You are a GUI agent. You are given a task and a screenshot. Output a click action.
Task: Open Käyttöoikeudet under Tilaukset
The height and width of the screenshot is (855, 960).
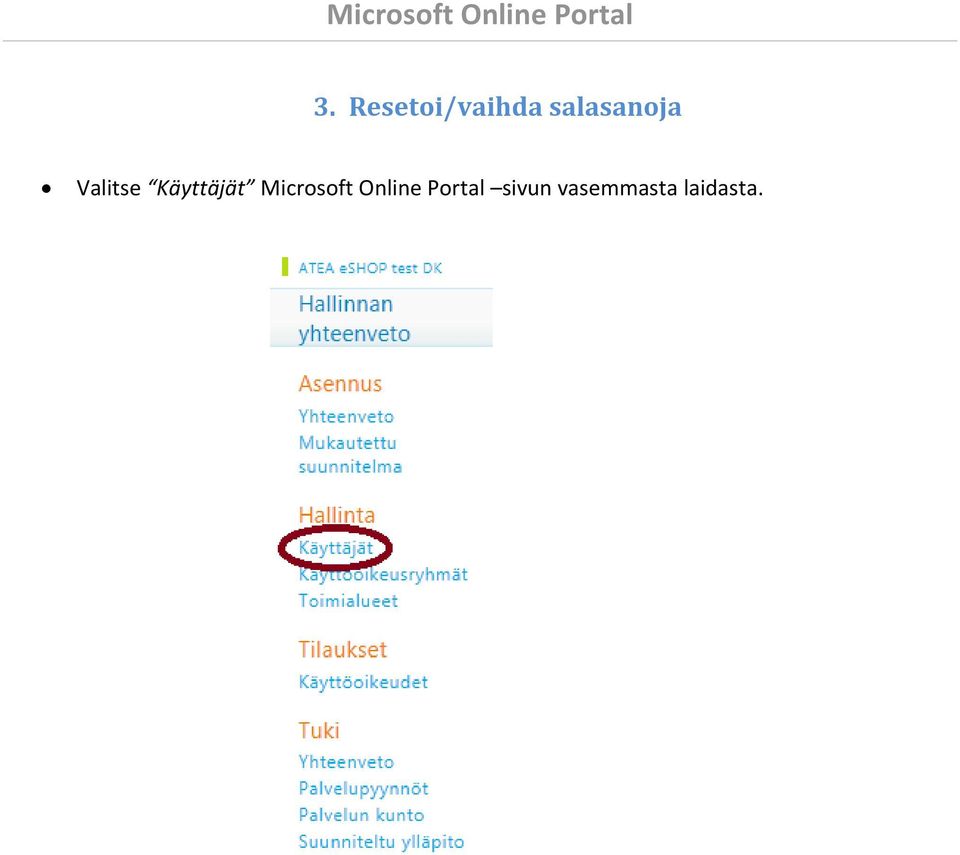click(363, 682)
